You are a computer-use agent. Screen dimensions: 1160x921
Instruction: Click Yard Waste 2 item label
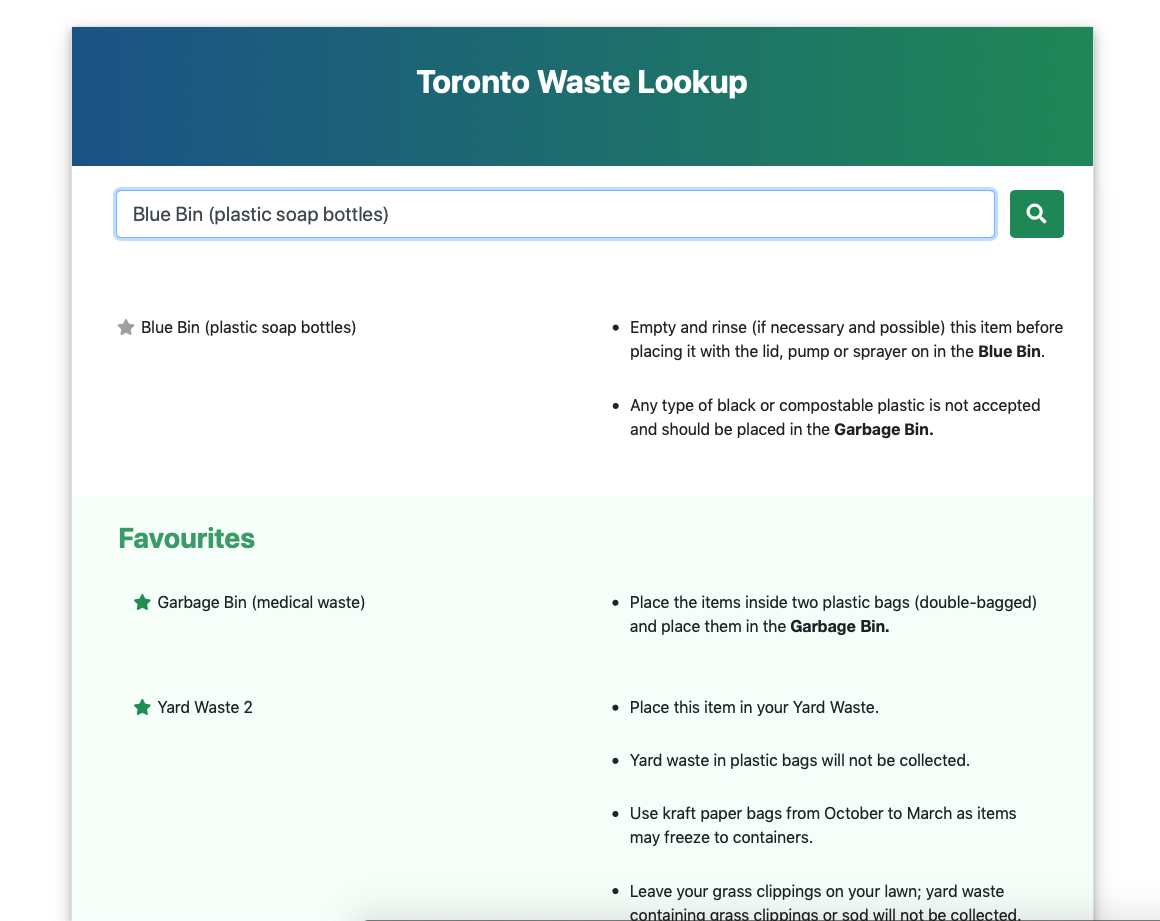point(205,707)
